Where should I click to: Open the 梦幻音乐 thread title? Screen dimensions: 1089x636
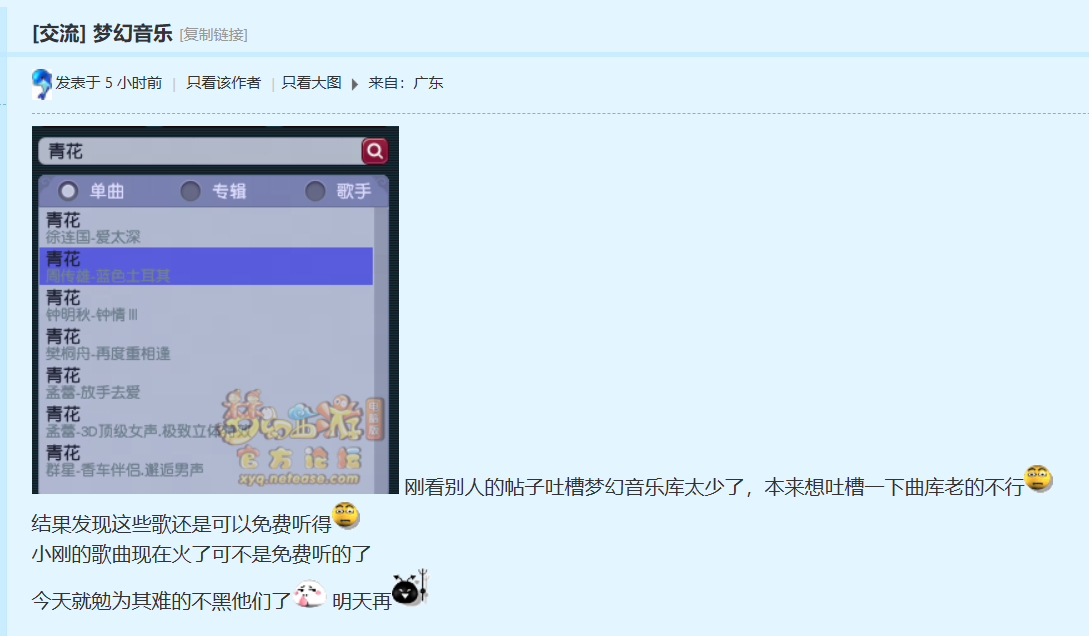pos(133,33)
